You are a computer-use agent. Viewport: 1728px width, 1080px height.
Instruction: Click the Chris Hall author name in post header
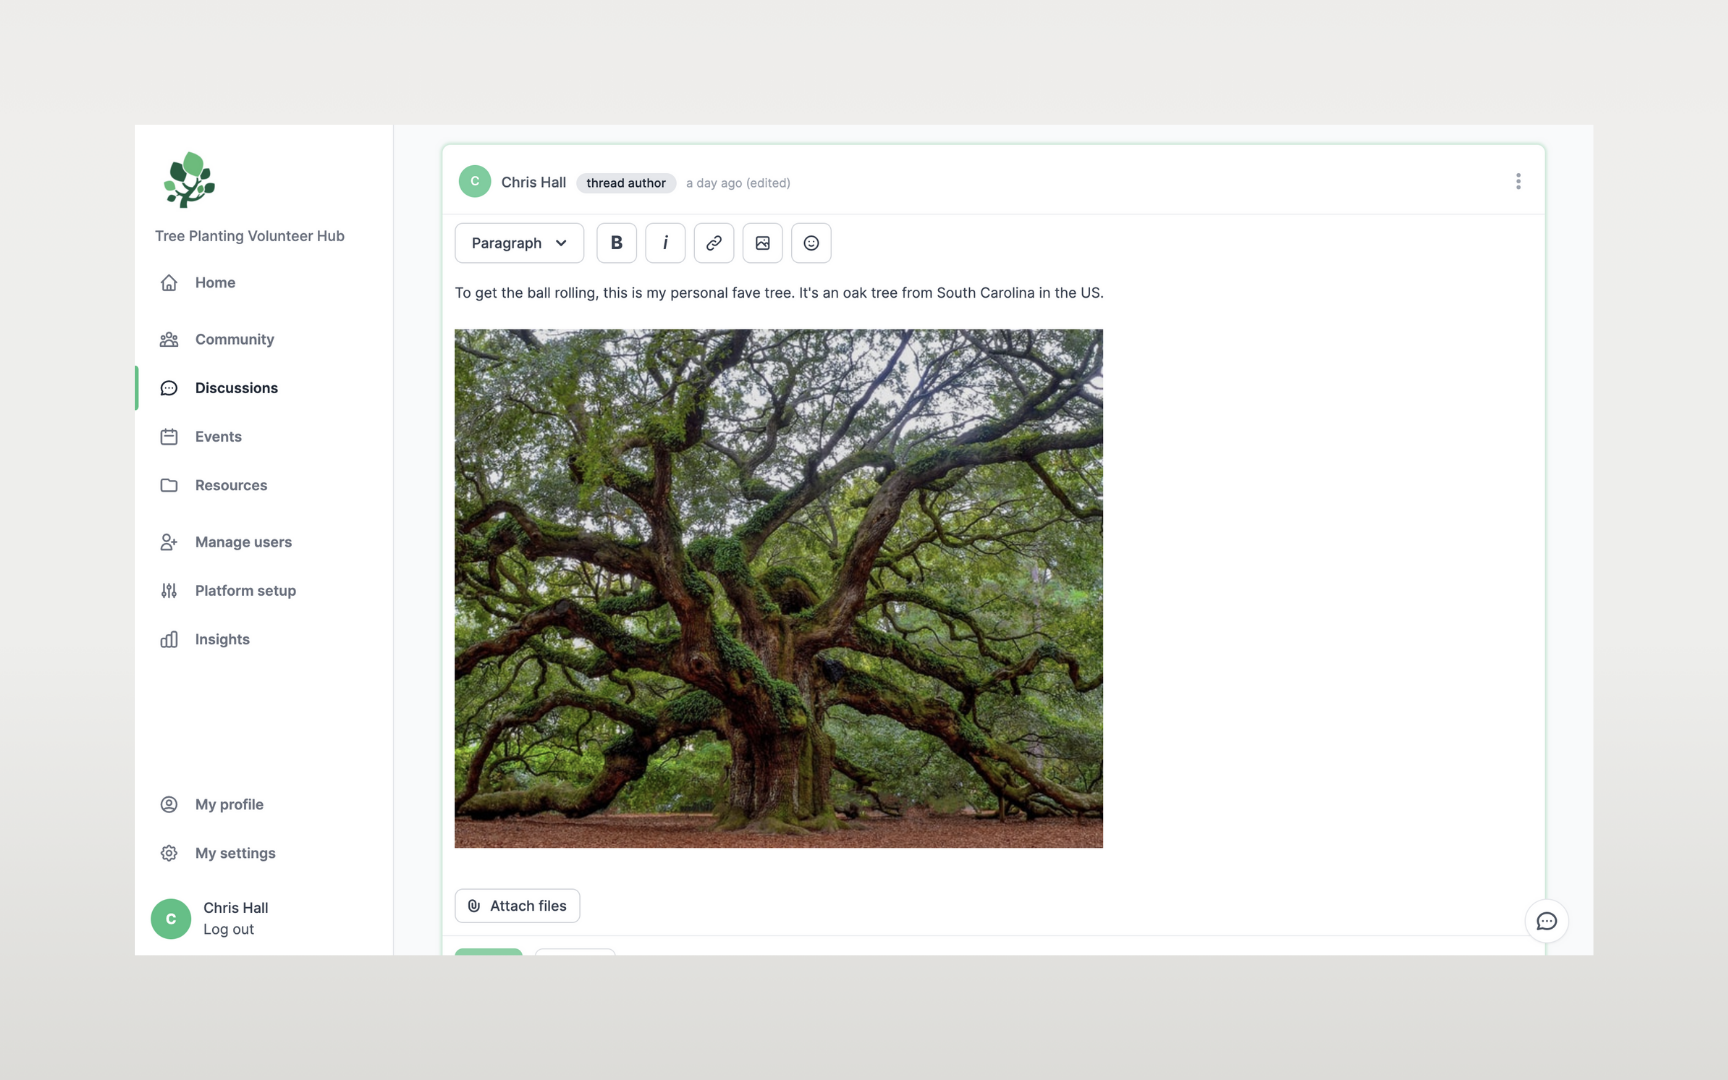tap(533, 182)
